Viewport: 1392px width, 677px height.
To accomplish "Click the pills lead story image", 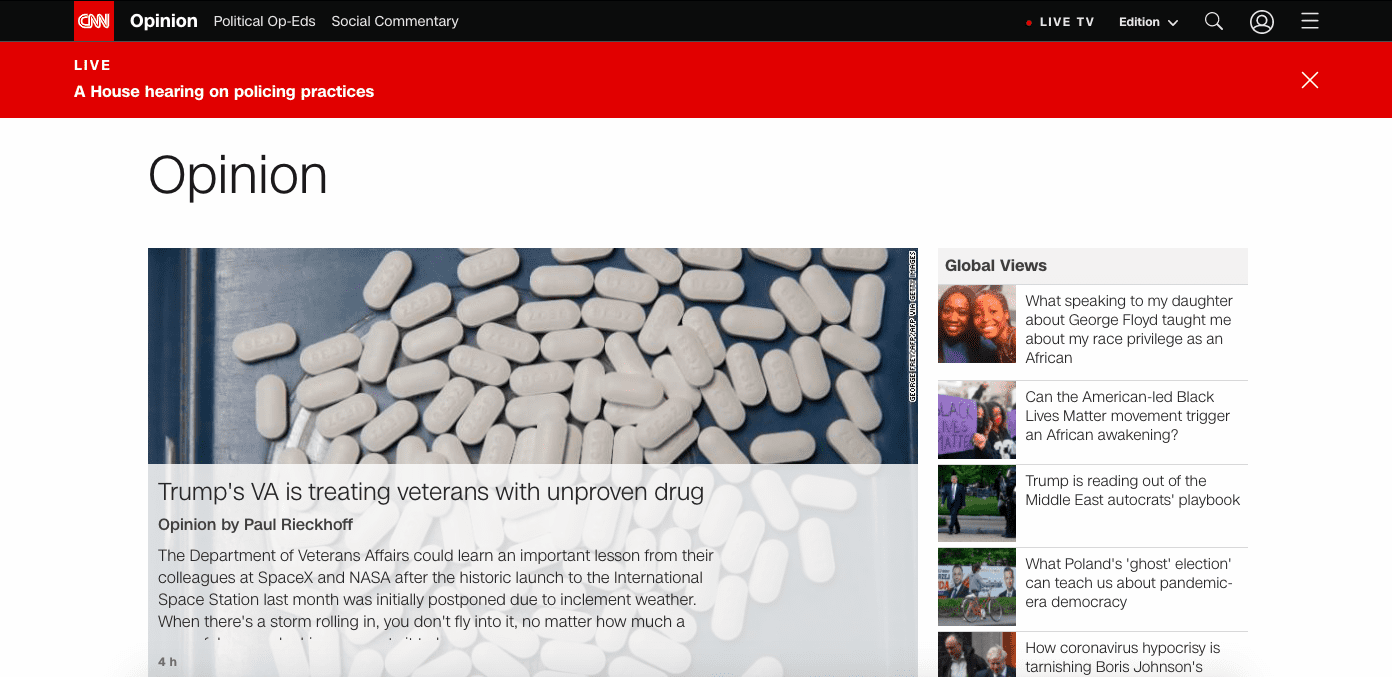I will pyautogui.click(x=532, y=355).
